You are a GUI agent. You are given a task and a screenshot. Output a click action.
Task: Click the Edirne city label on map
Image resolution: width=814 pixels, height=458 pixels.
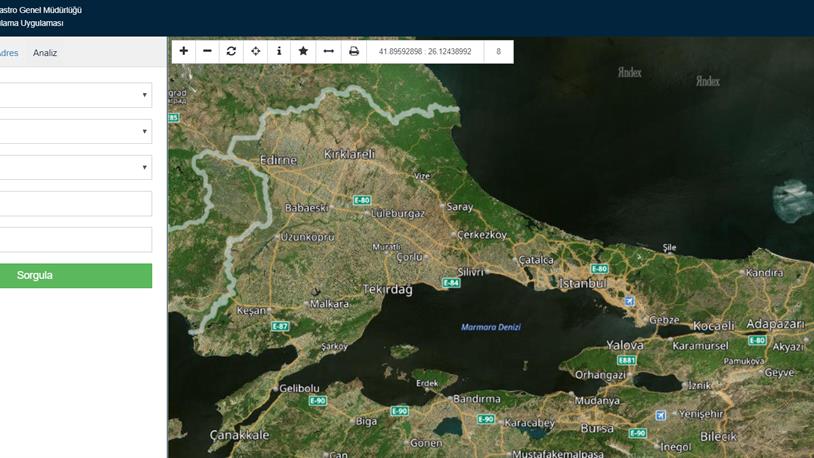pos(278,160)
